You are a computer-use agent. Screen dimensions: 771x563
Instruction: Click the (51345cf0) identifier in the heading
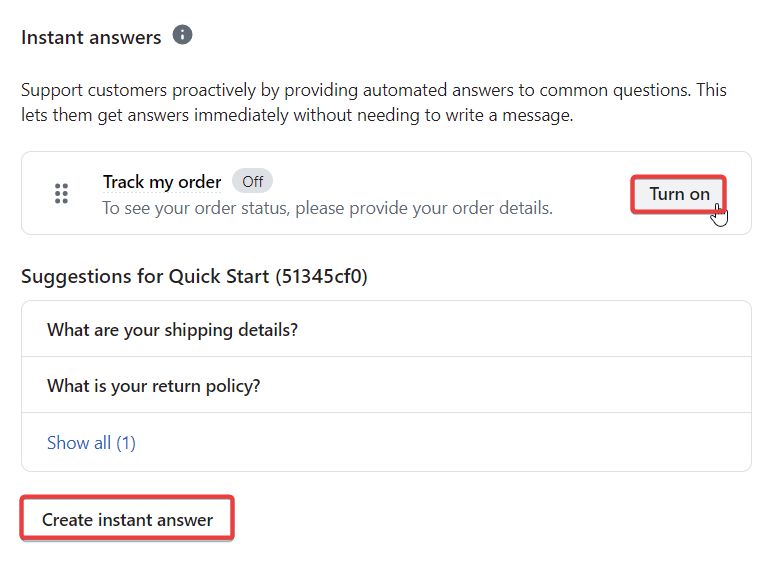click(321, 276)
